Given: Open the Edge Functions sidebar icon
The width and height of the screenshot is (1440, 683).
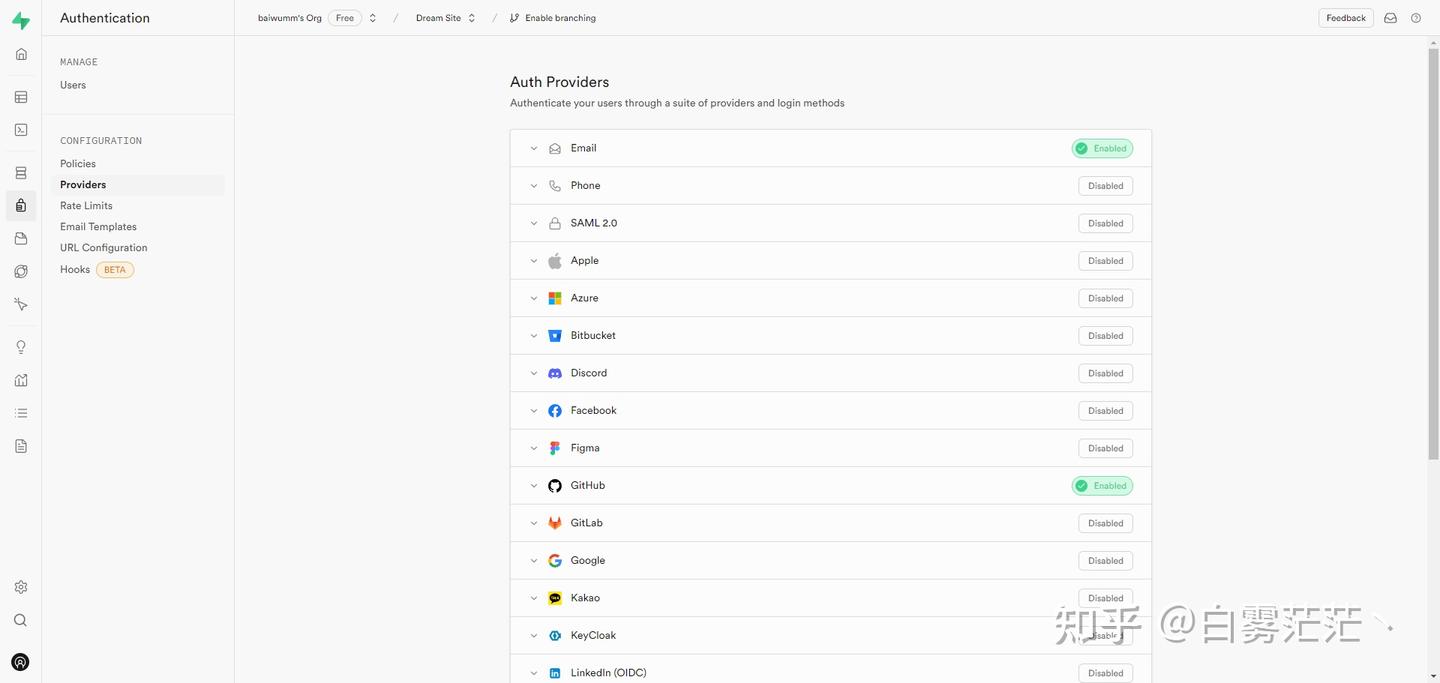Looking at the screenshot, I should pyautogui.click(x=21, y=271).
